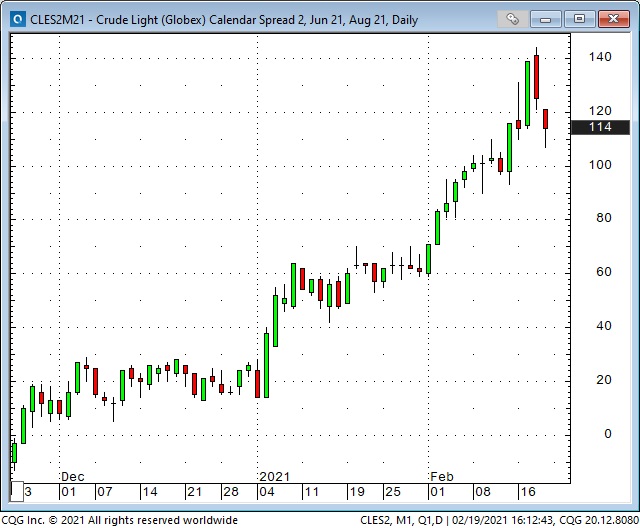Close the CLES2M21 chart window
Viewport: 640px width, 528px height.
[x=613, y=19]
